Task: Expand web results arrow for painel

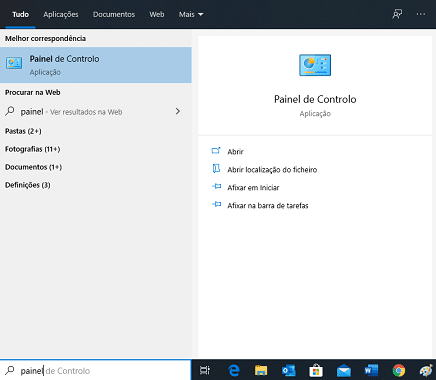Action: [x=178, y=111]
